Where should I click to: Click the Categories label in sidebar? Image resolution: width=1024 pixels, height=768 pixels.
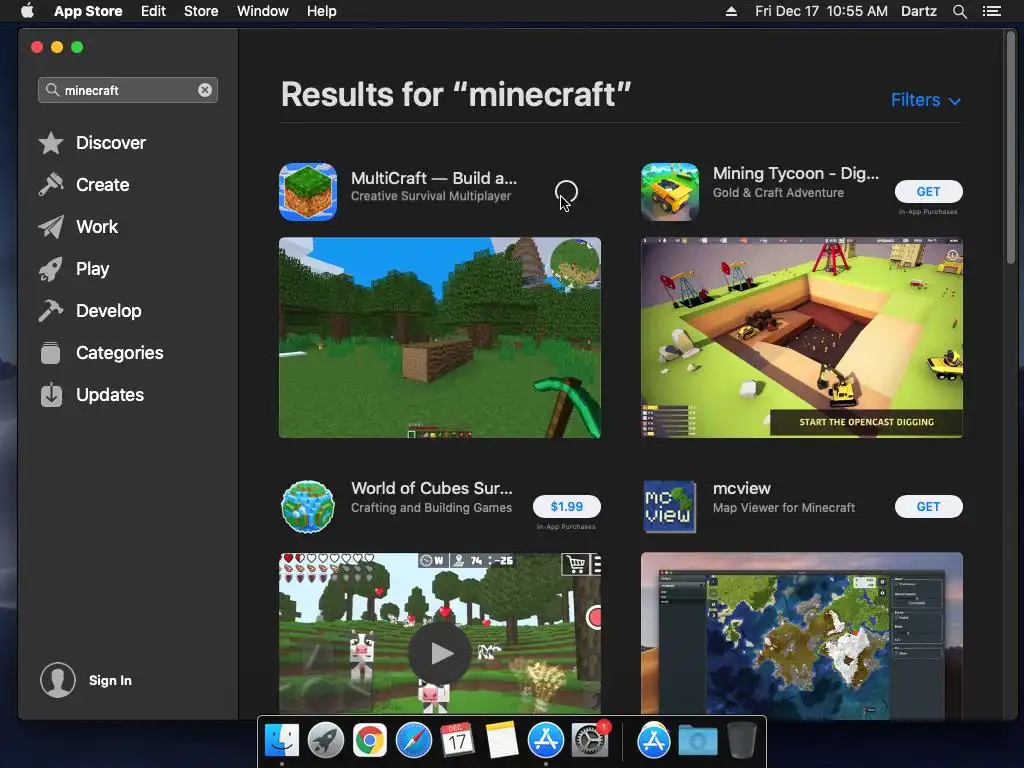coord(120,353)
